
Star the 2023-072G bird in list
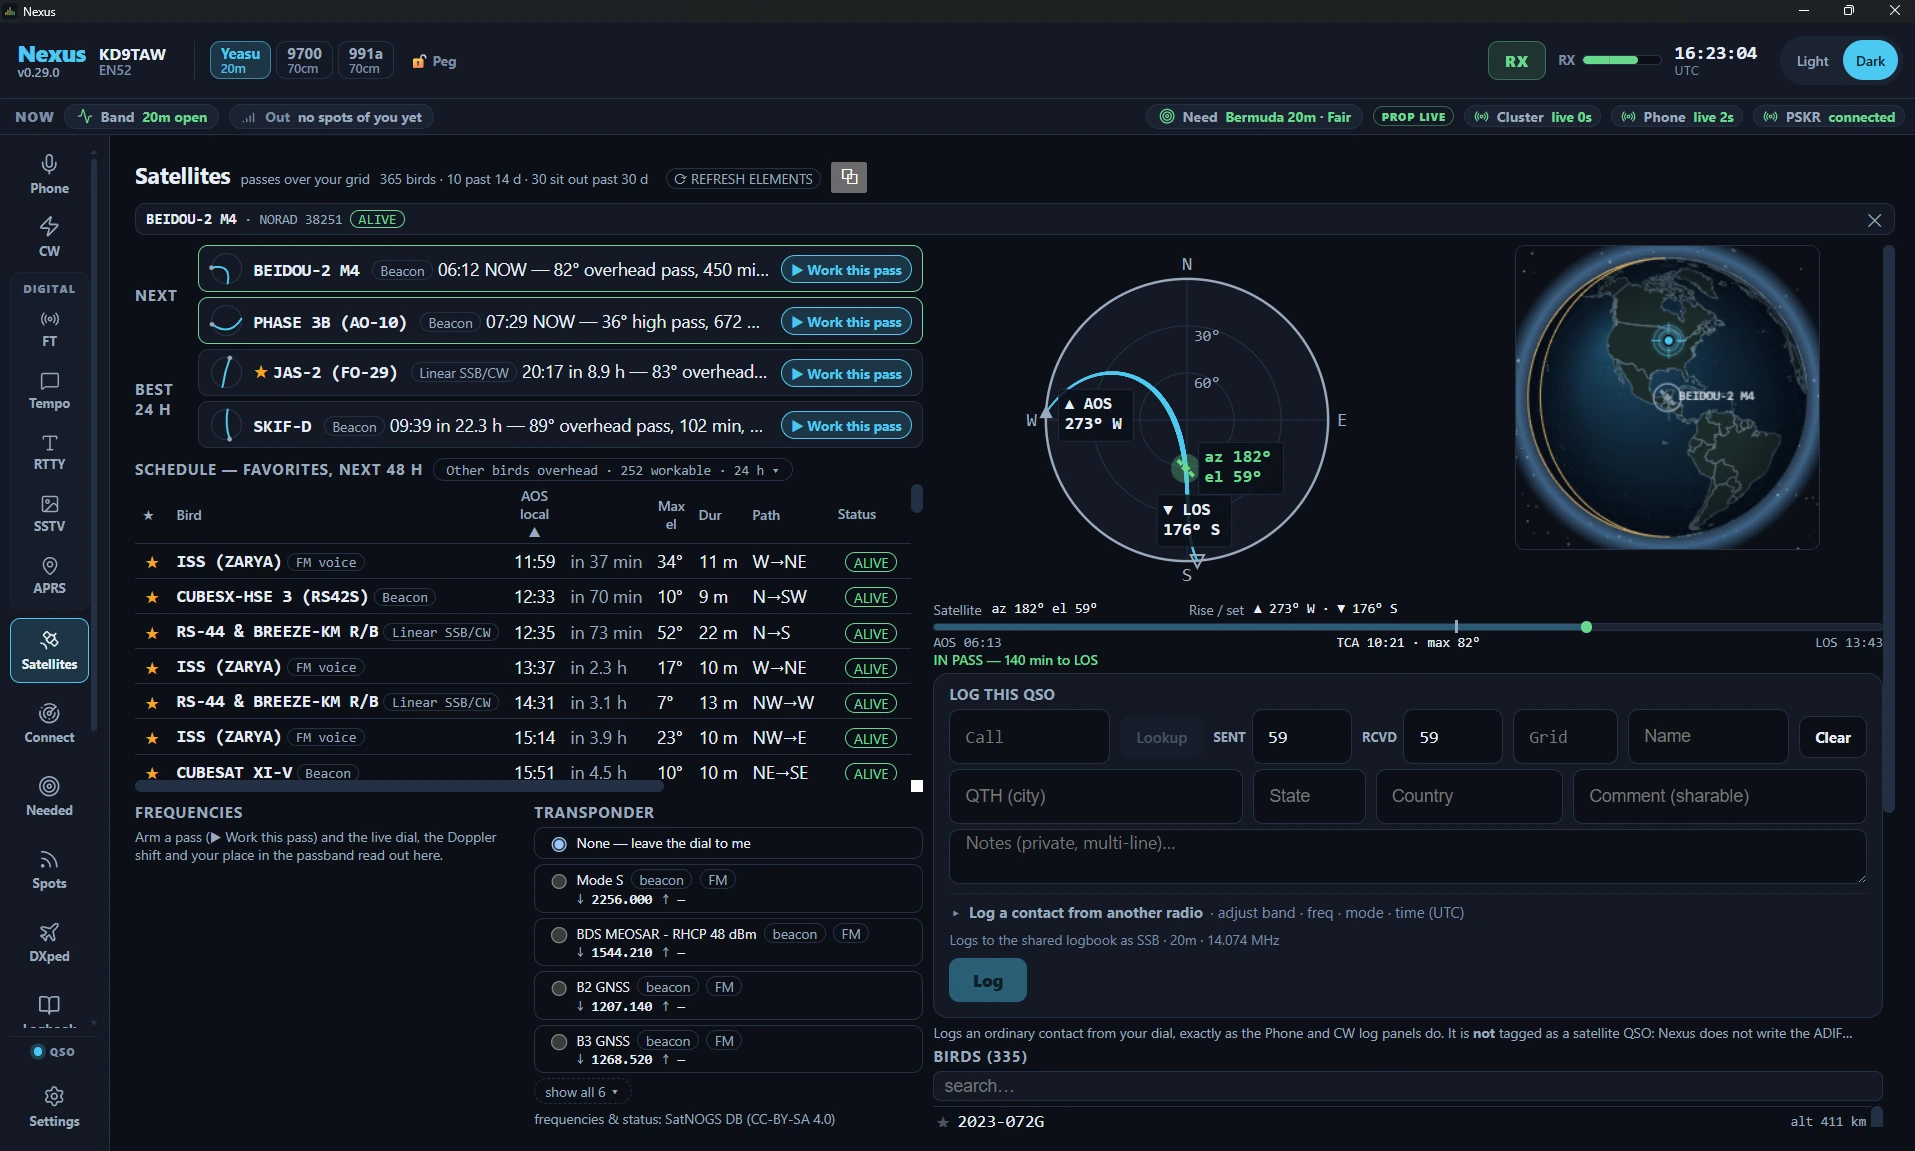click(943, 1122)
